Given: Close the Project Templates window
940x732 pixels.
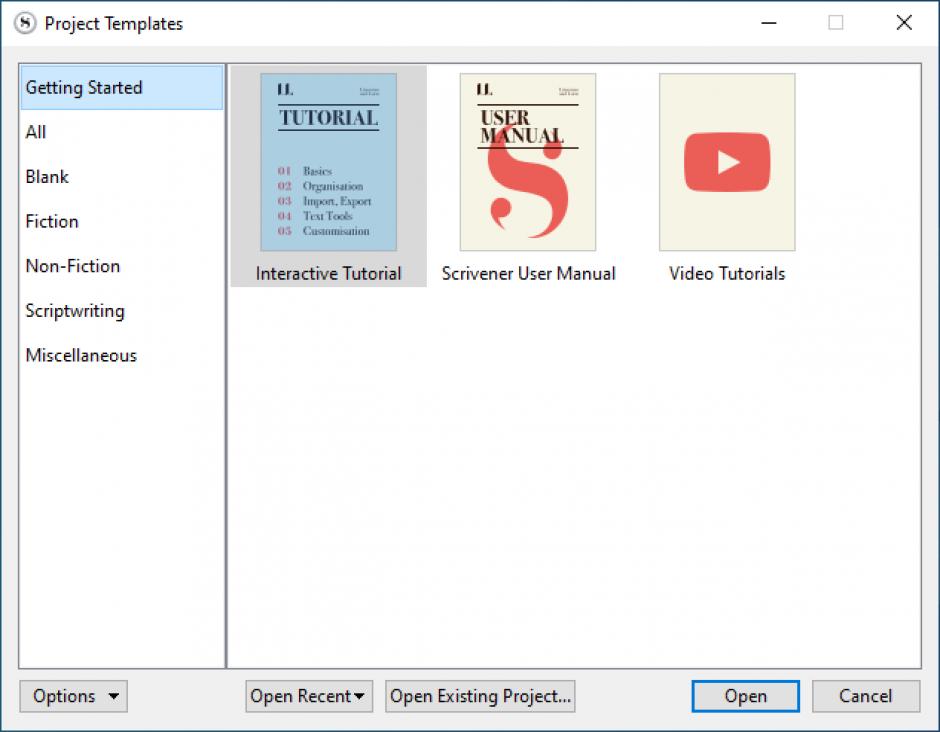Looking at the screenshot, I should click(904, 23).
